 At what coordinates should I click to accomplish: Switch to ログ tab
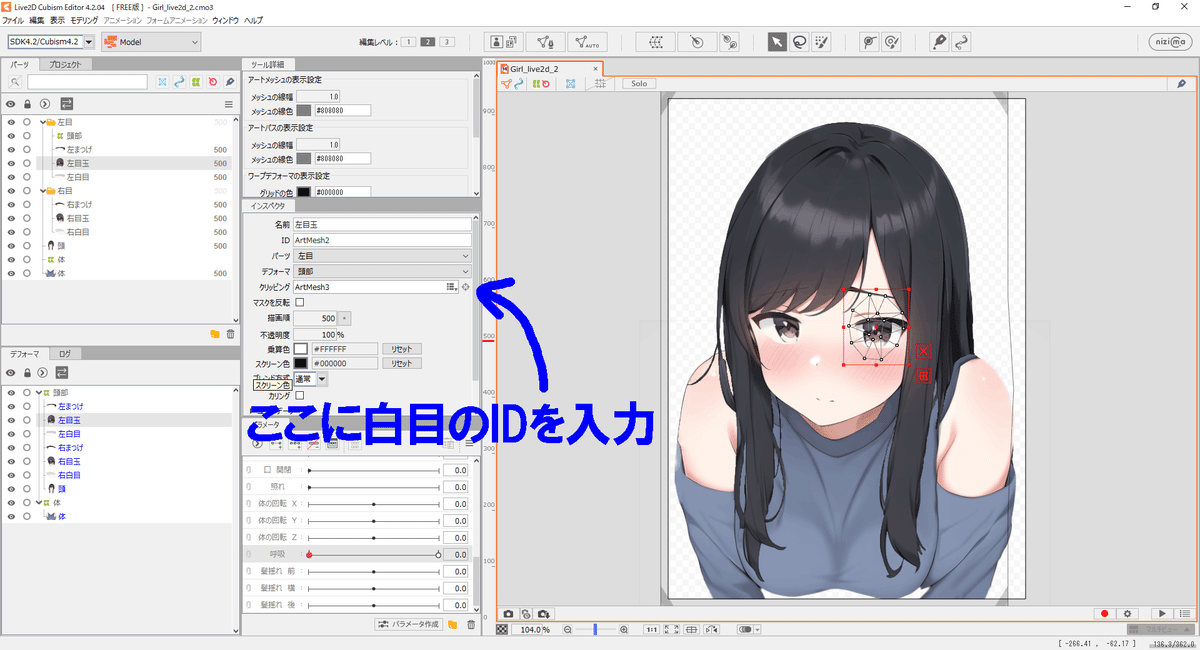(64, 354)
